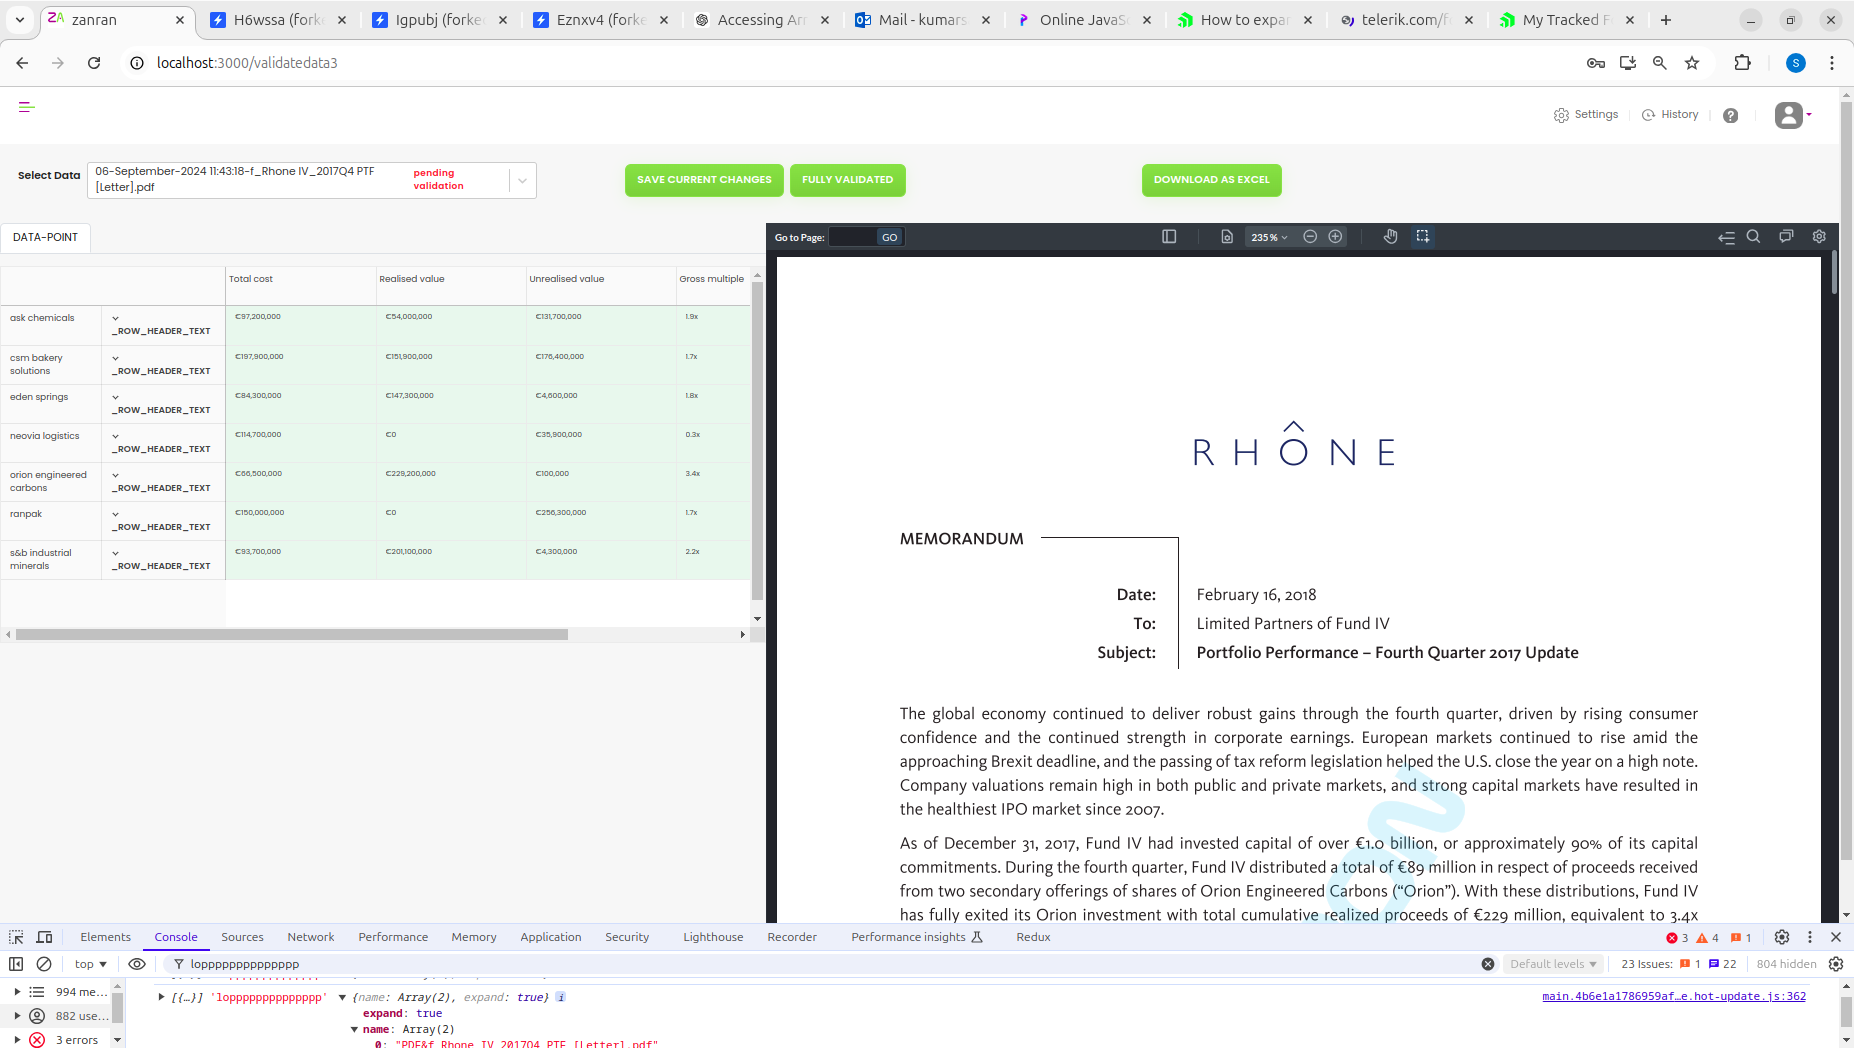Switch to the Network tab in DevTools
This screenshot has height=1048, width=1854.
tap(310, 937)
